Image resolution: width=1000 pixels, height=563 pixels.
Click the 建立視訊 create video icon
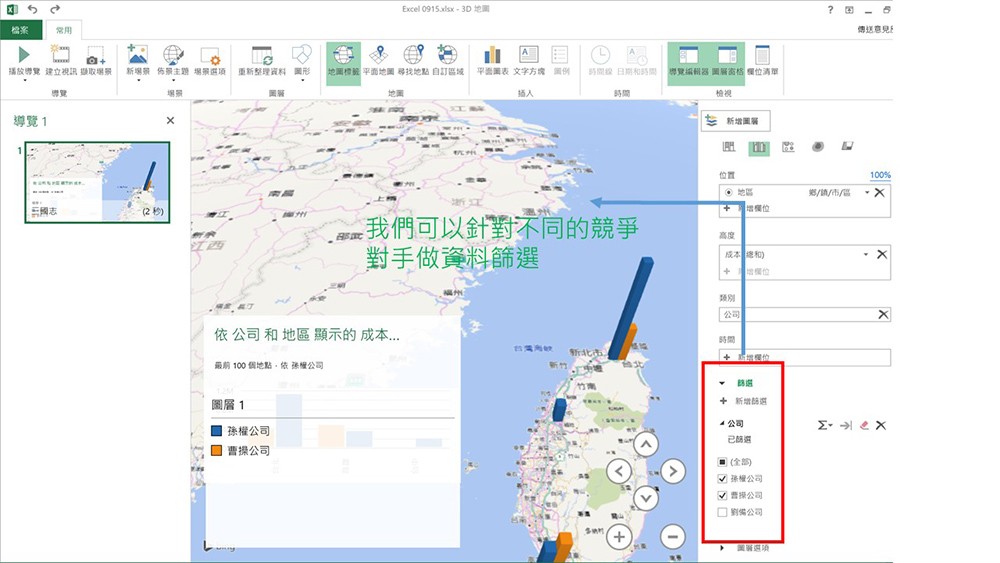61,62
